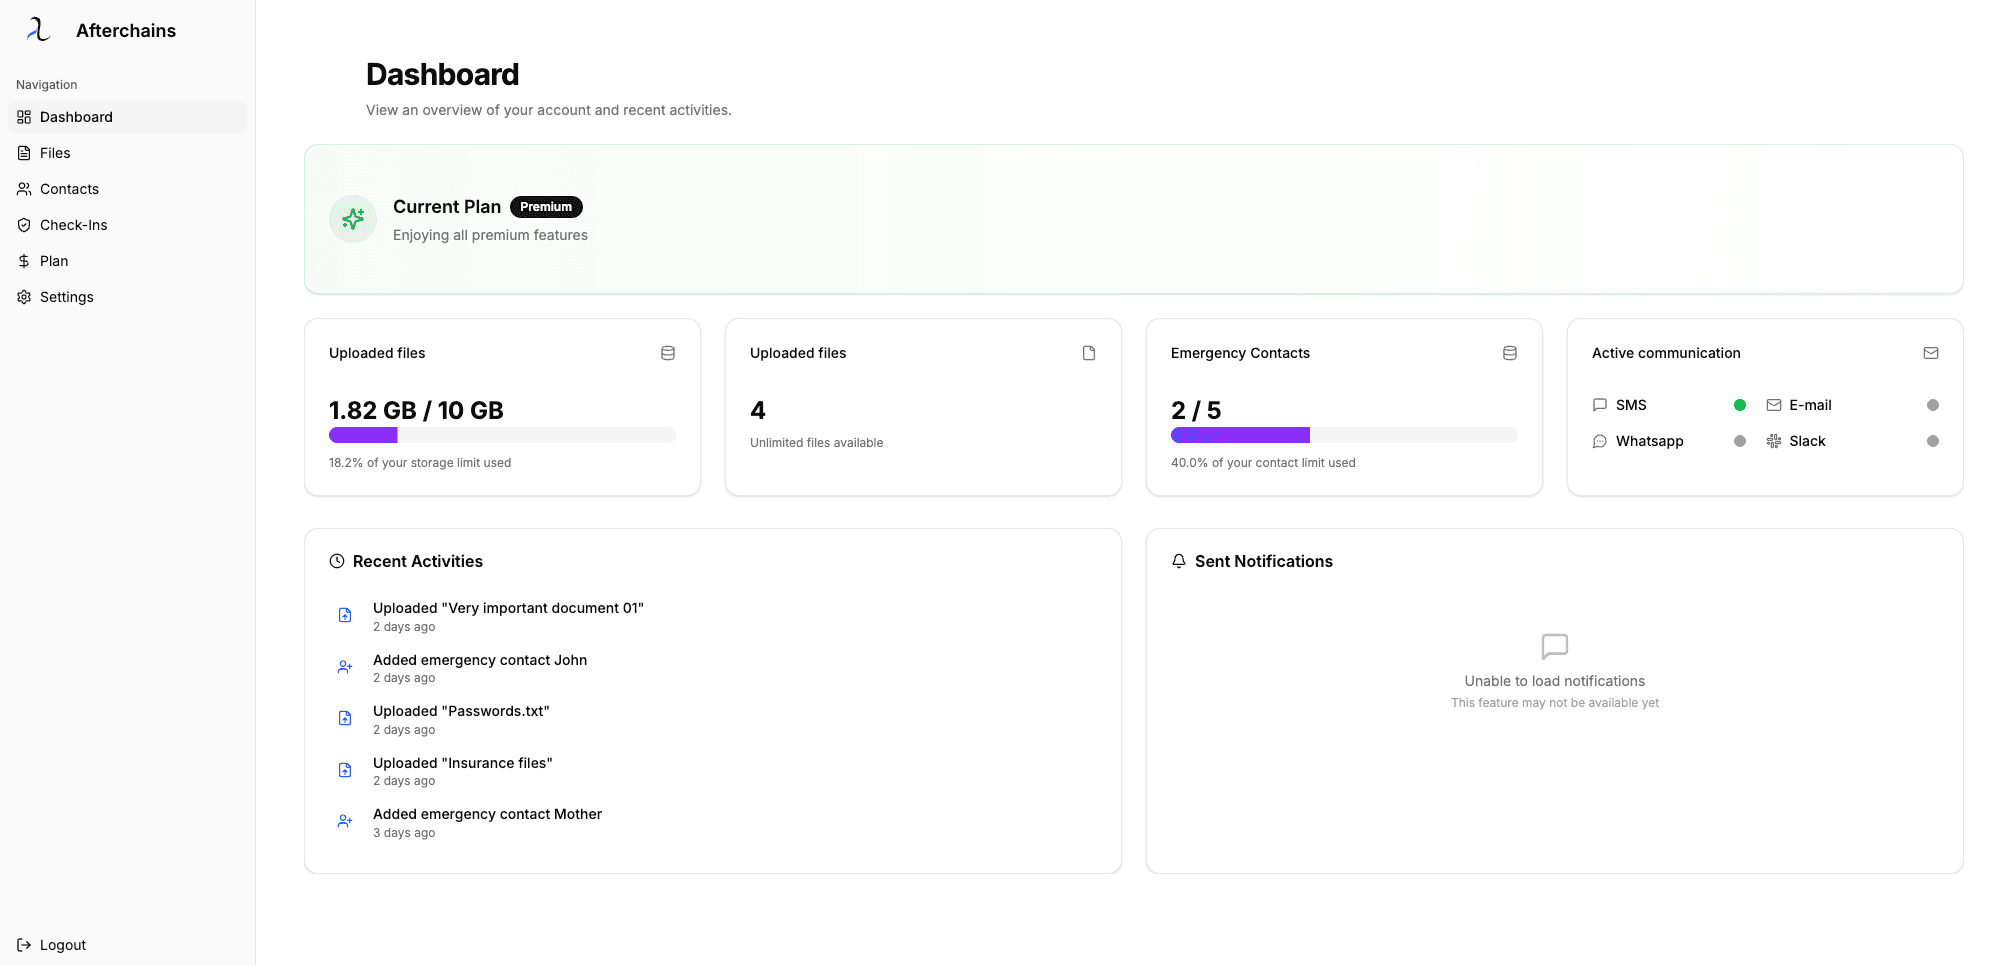The width and height of the screenshot is (2003, 965).
Task: Click the database icon on Uploaded files card
Action: (667, 352)
